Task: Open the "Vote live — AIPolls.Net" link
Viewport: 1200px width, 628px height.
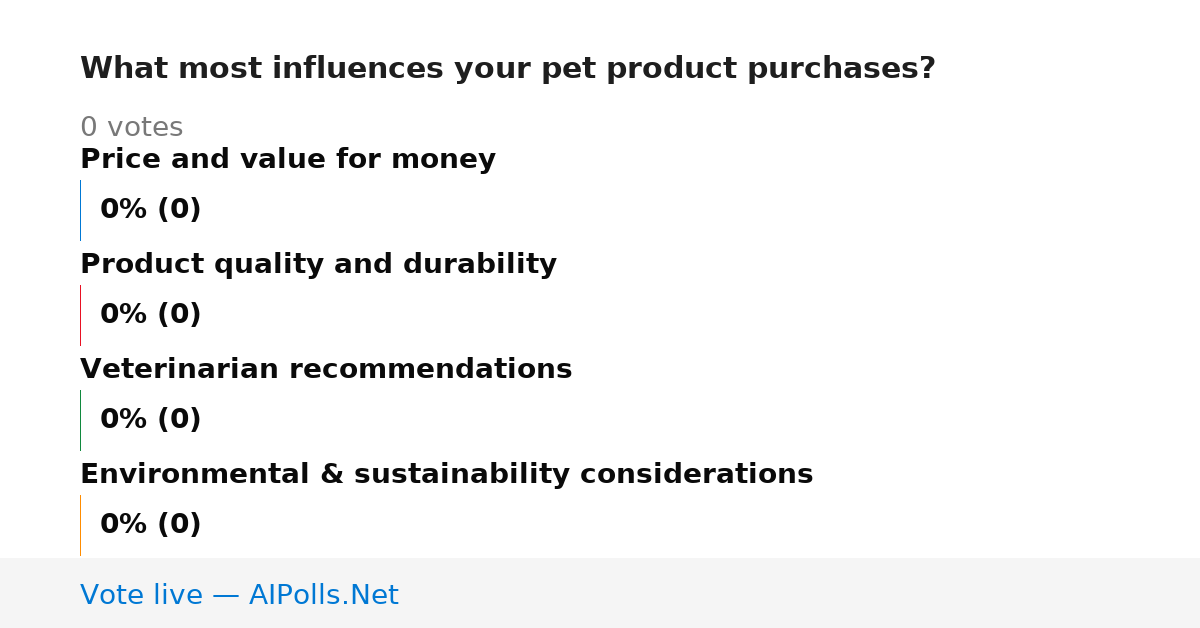Action: [239, 596]
